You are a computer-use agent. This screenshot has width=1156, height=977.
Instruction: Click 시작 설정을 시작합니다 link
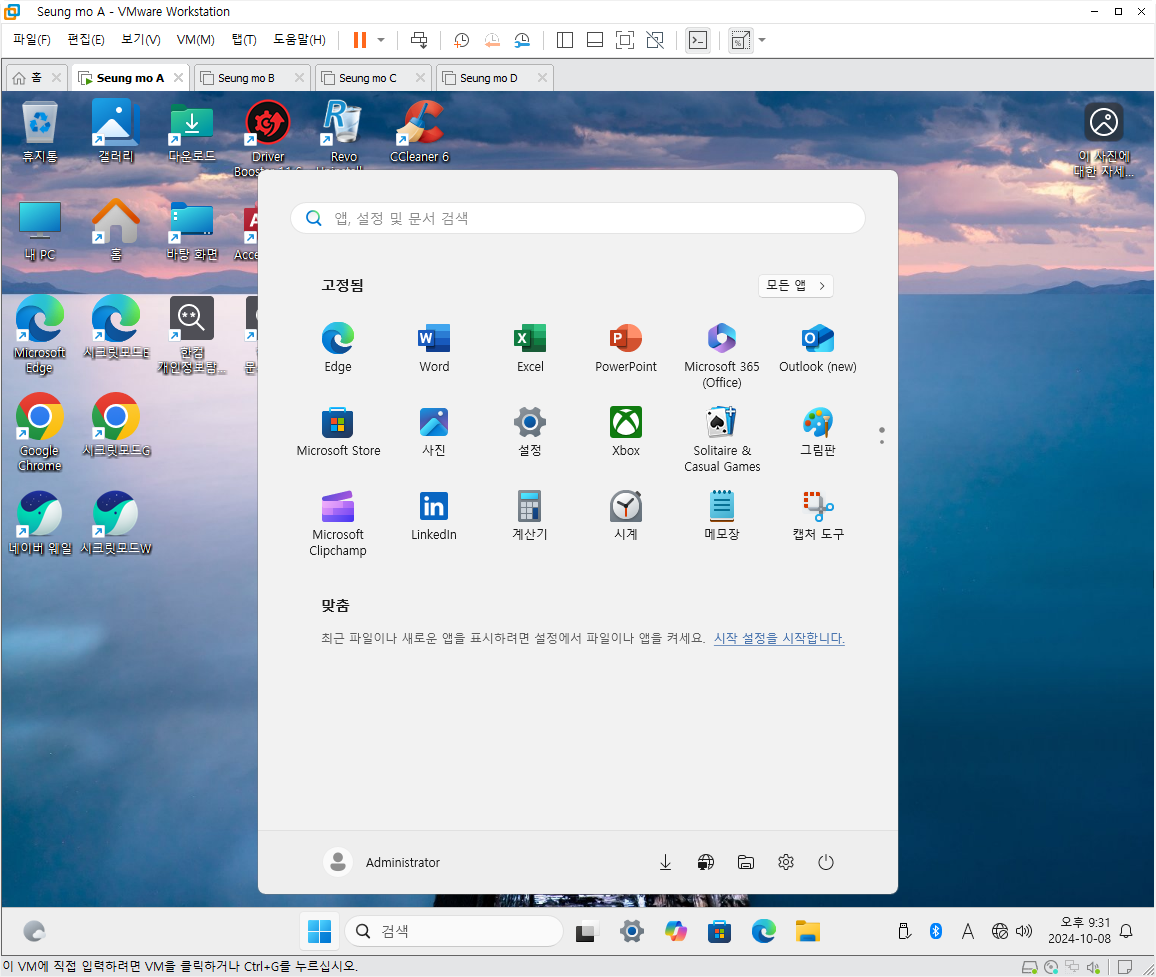779,638
